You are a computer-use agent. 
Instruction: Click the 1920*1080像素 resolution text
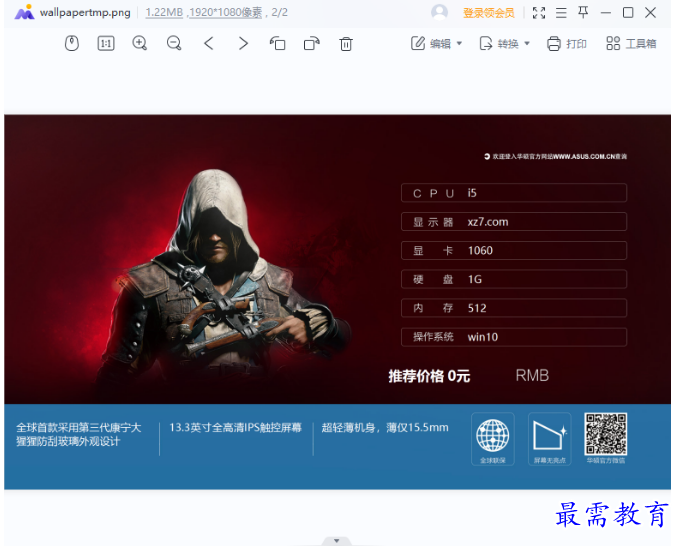click(x=225, y=13)
